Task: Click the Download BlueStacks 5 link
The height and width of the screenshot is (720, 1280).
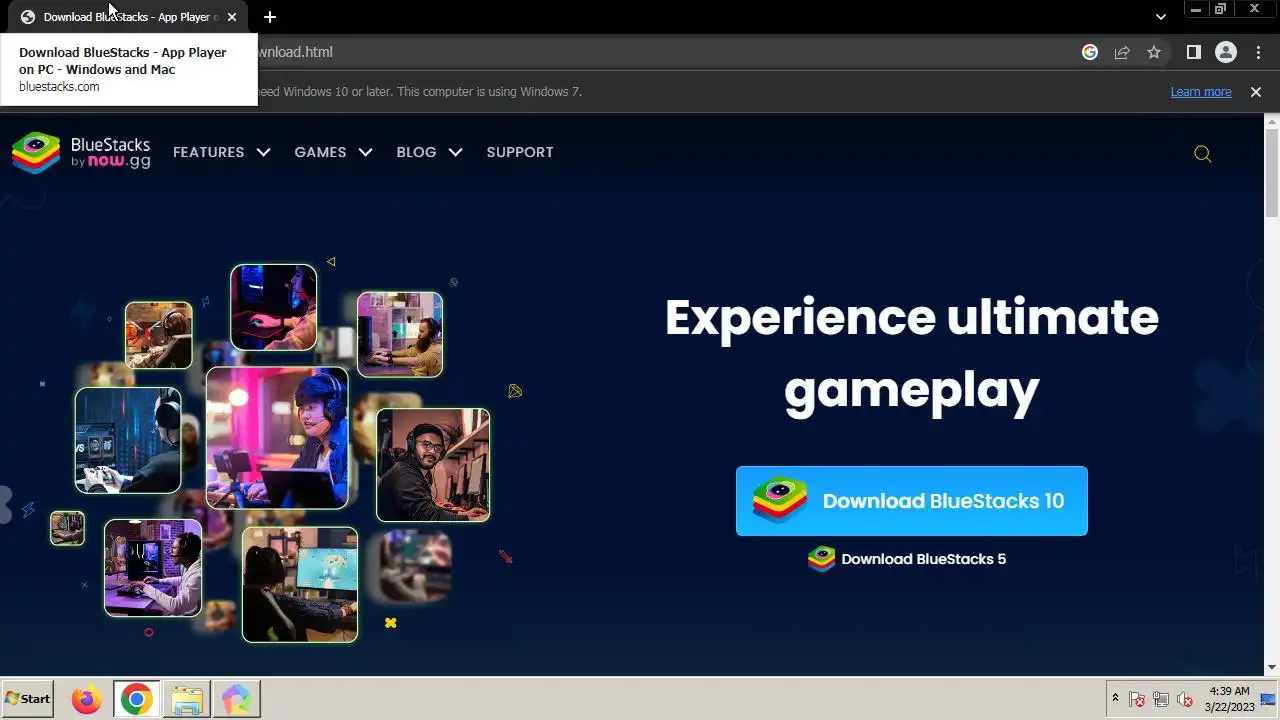Action: [907, 559]
